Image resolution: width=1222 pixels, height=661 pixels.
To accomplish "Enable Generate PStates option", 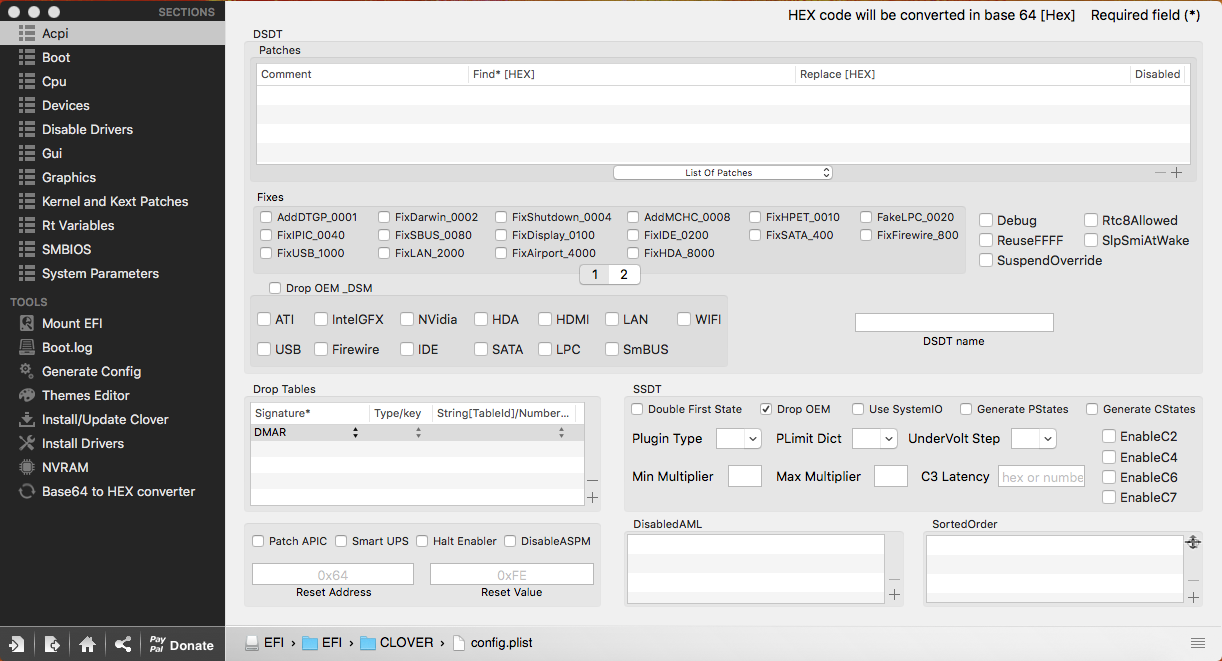I will tap(966, 409).
